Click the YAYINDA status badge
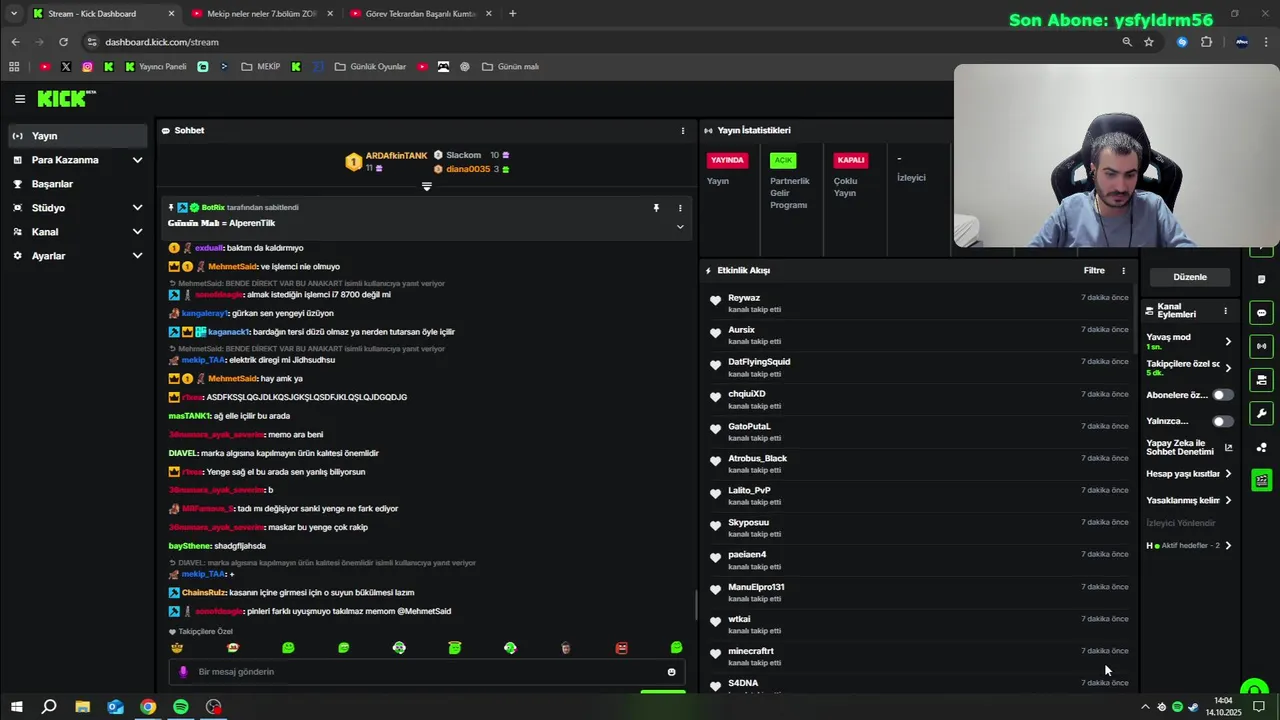This screenshot has height=720, width=1280. click(727, 160)
